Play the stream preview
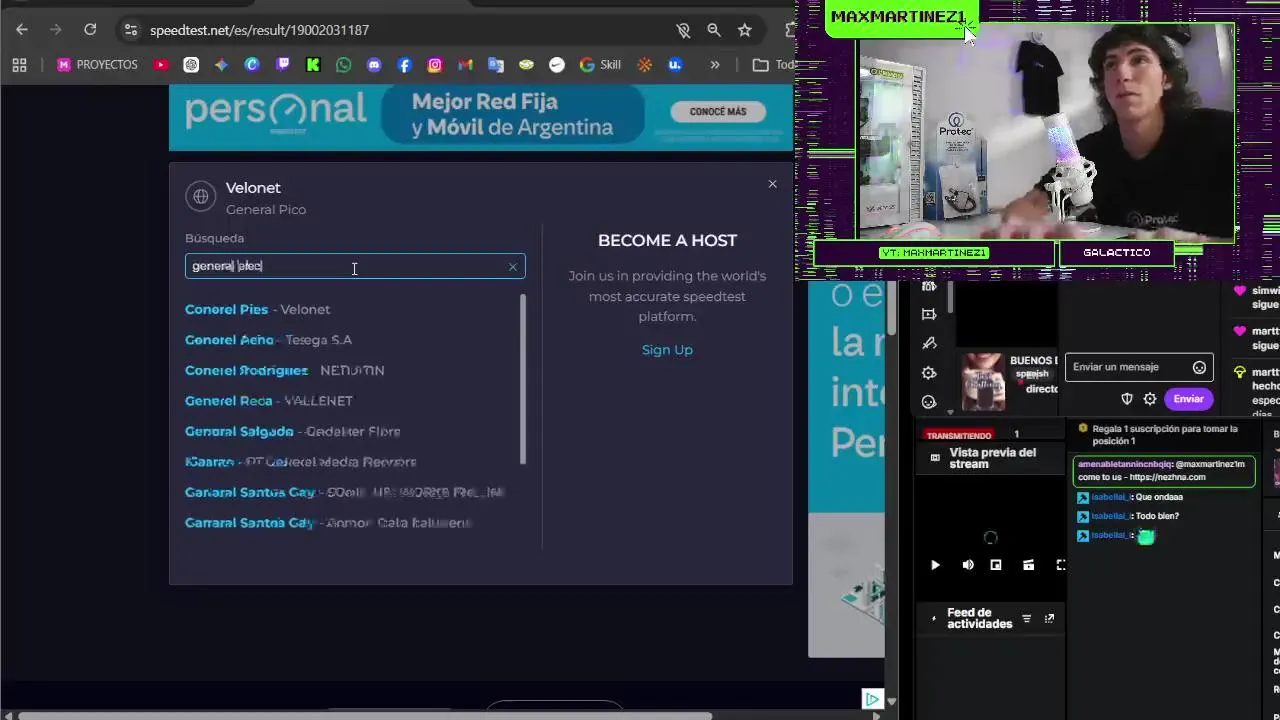 click(935, 565)
